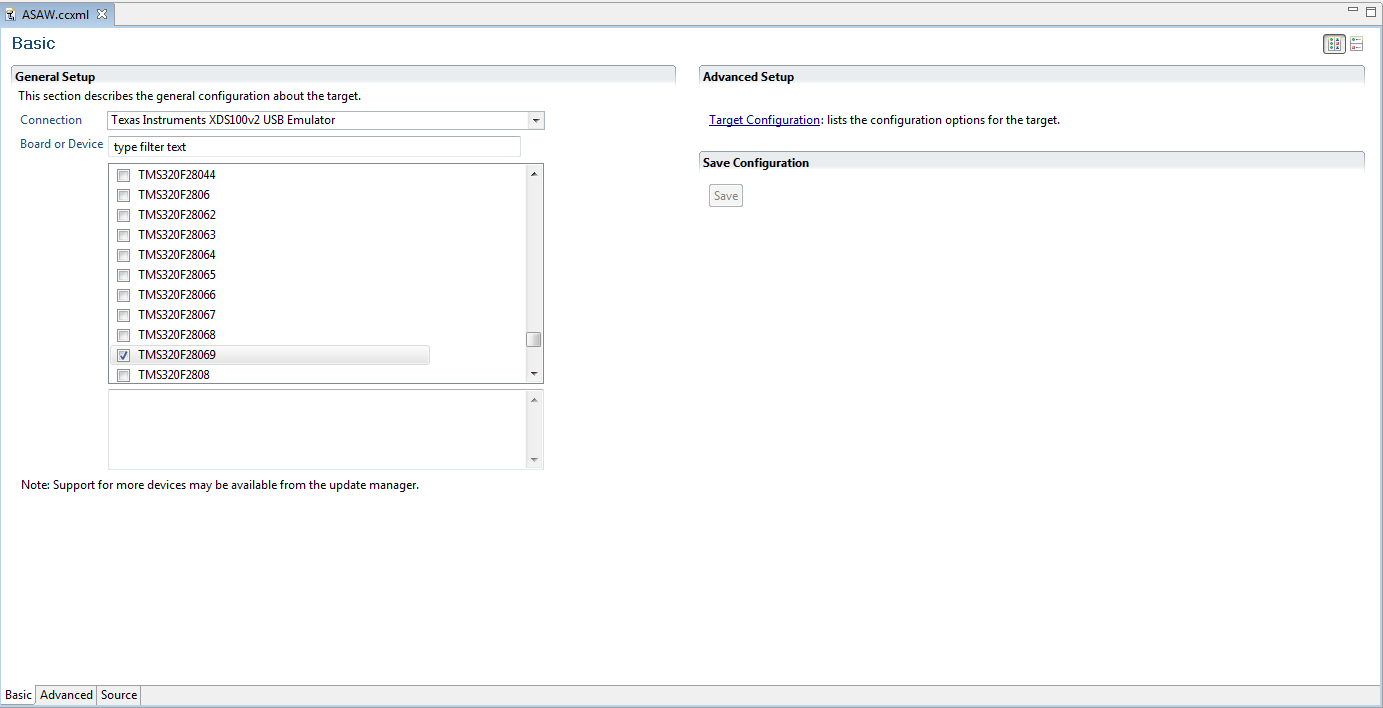Minimize the editor pane
Image resolution: width=1383 pixels, height=708 pixels.
pyautogui.click(x=1353, y=10)
